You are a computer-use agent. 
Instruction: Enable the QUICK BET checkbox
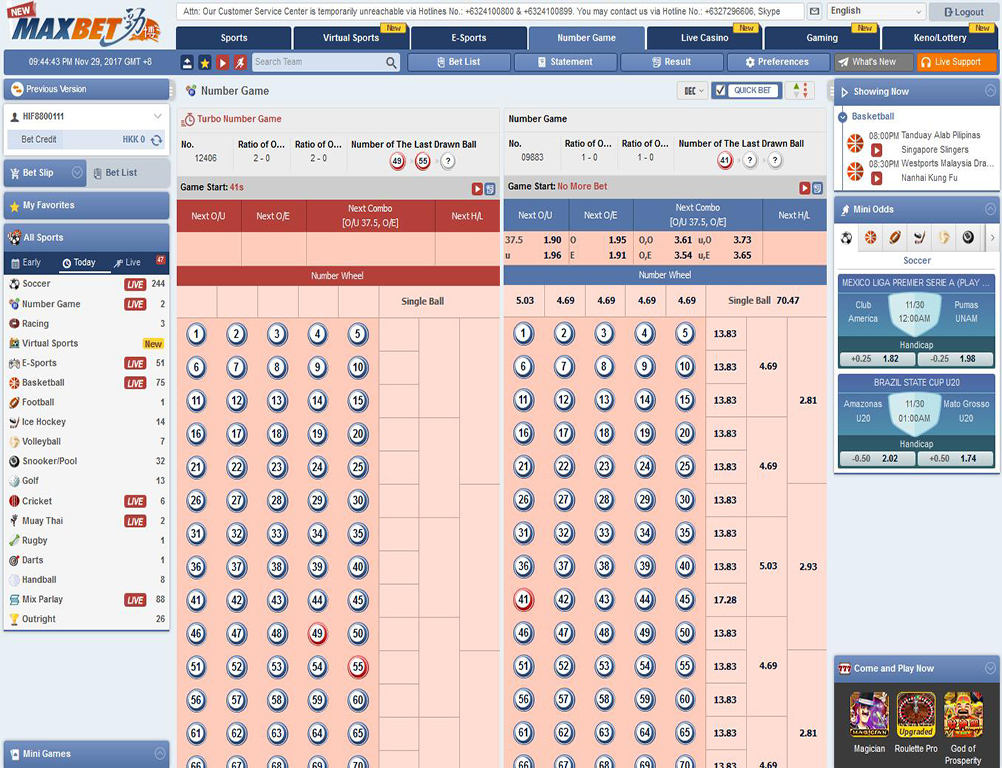coord(719,89)
